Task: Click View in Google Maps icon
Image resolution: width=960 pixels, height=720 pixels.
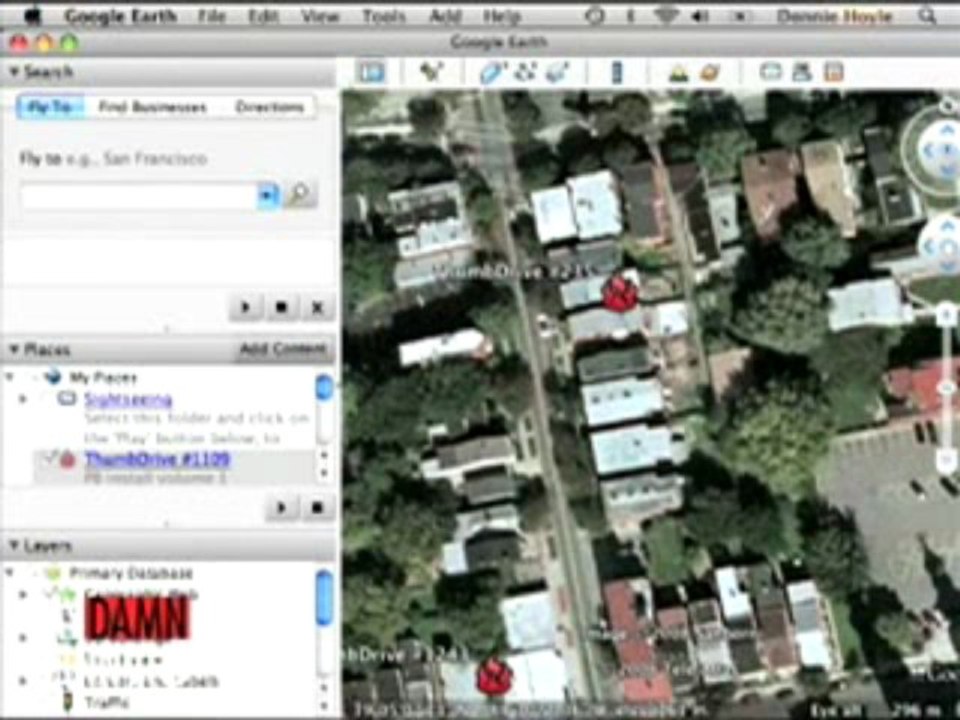Action: coord(833,72)
